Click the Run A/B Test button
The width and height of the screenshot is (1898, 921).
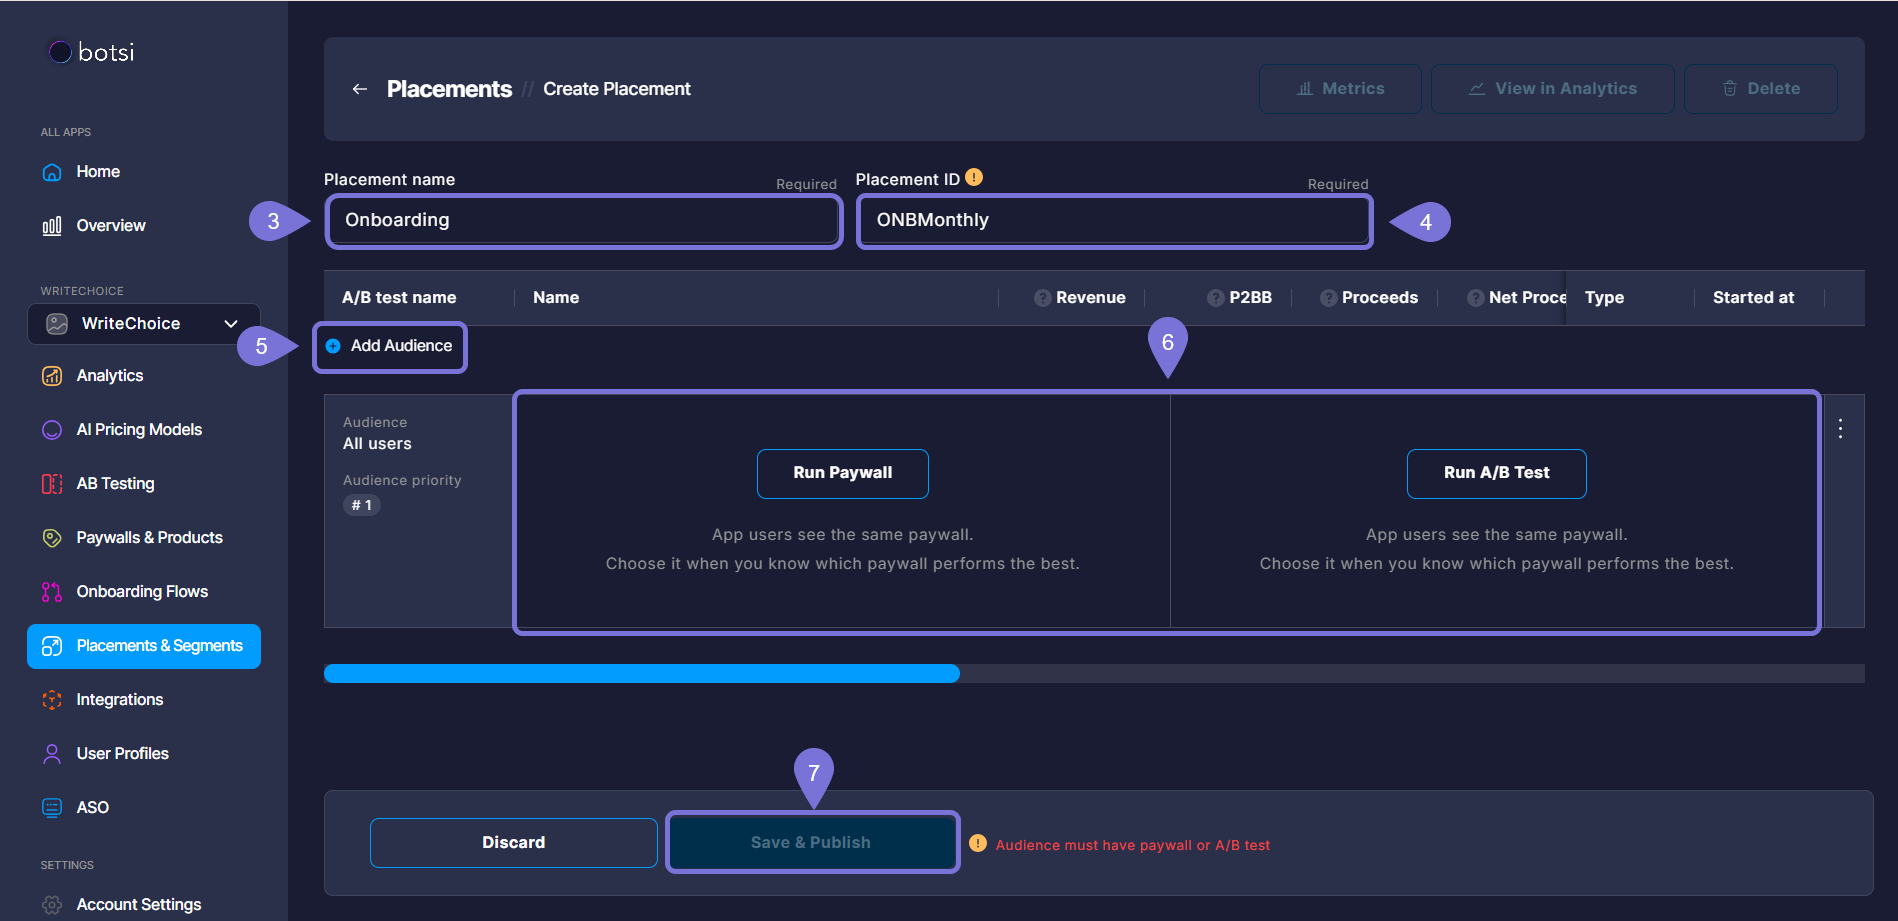1496,473
